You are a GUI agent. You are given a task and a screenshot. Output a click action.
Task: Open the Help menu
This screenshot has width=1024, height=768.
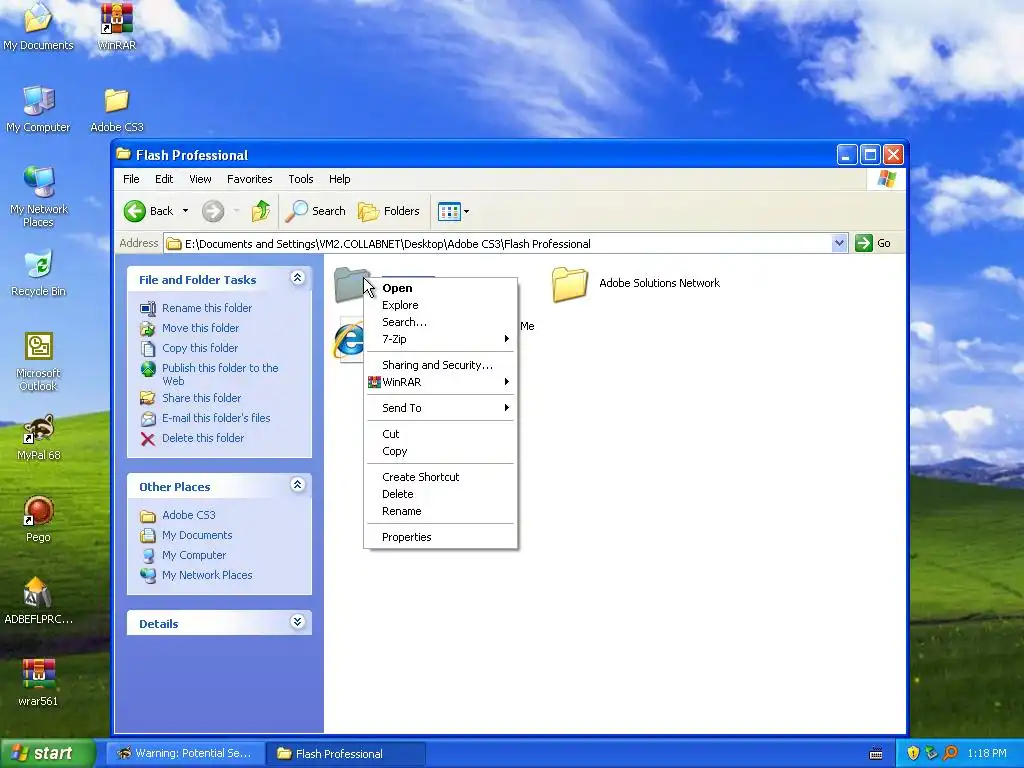coord(340,179)
